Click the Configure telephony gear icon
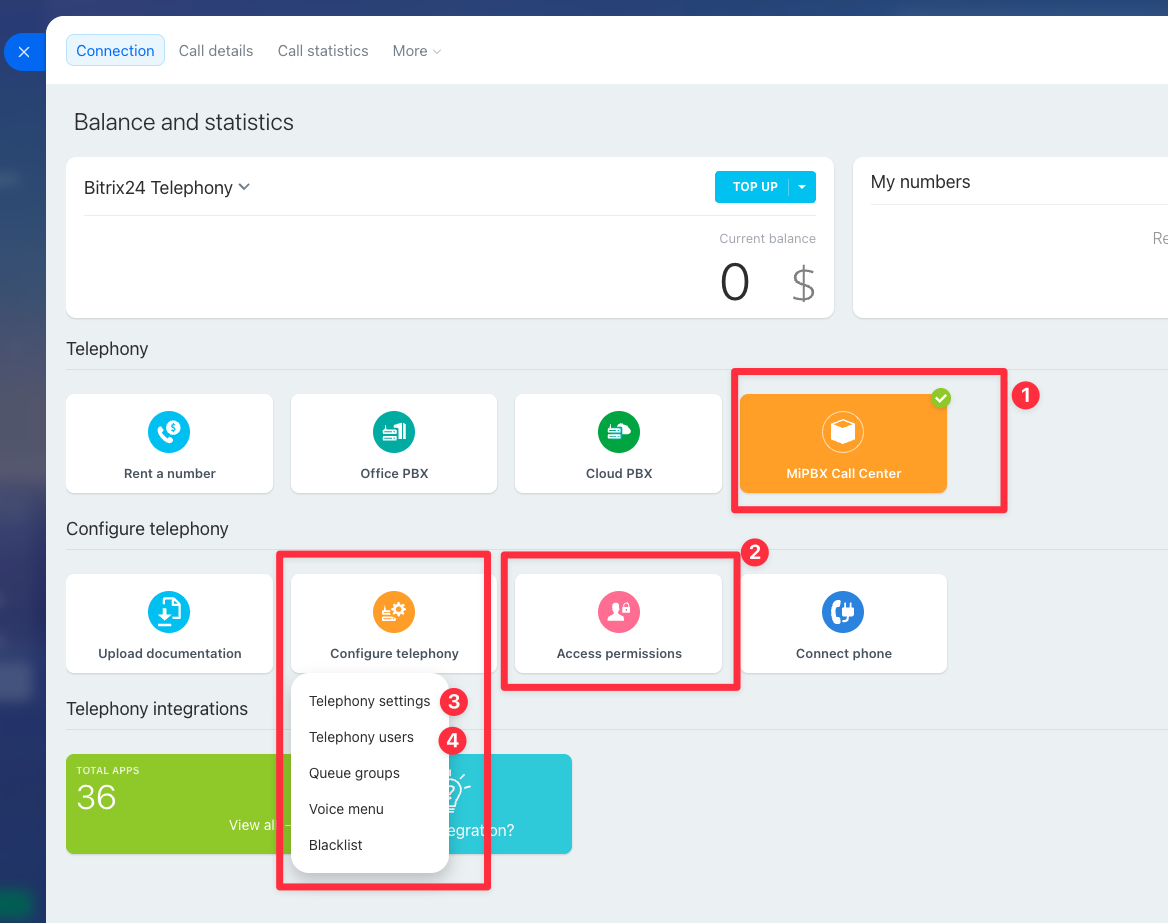 pyautogui.click(x=394, y=612)
